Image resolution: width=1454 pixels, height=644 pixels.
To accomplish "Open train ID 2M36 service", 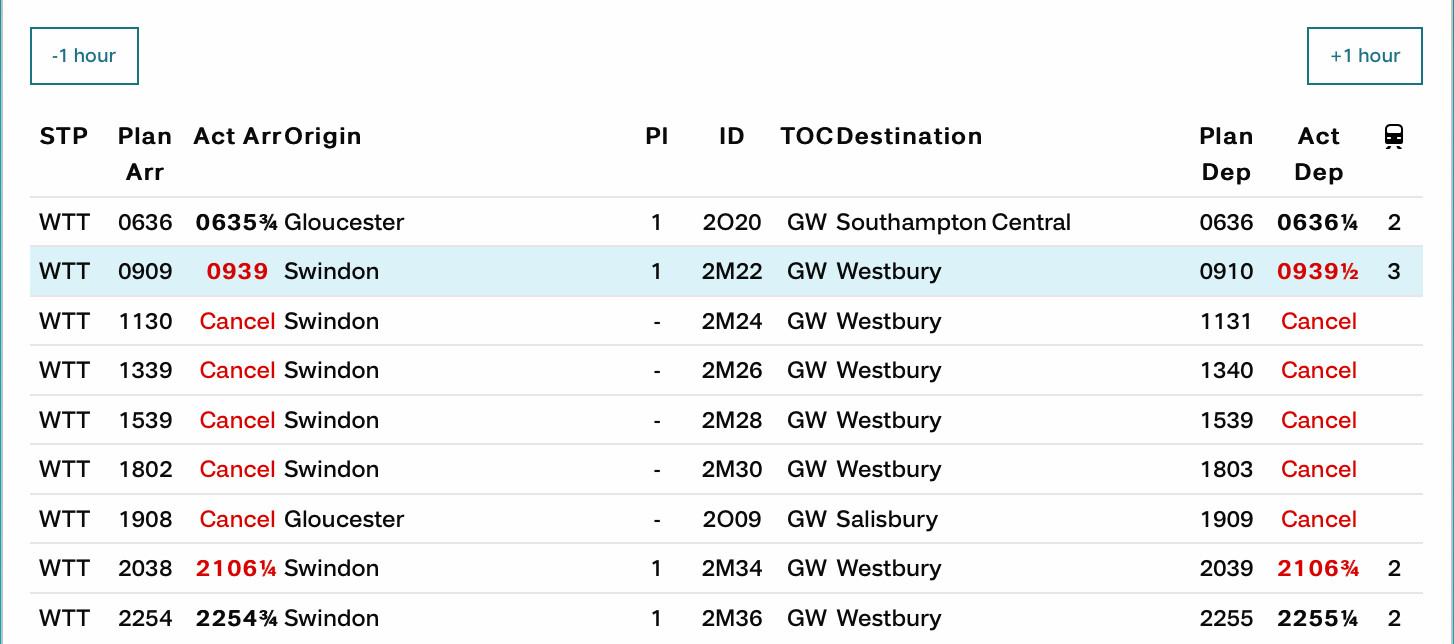I will 732,618.
